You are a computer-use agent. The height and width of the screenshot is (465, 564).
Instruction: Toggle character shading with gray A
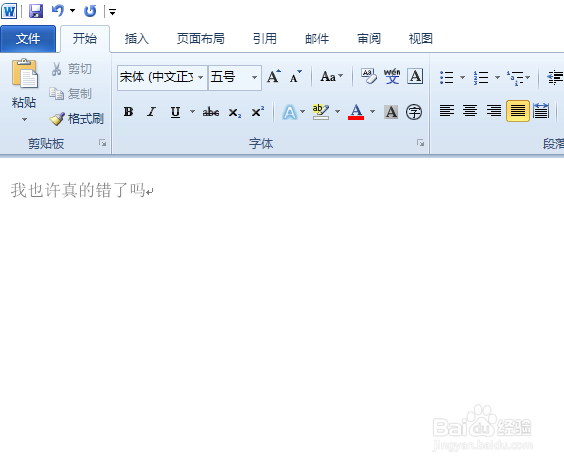(391, 112)
